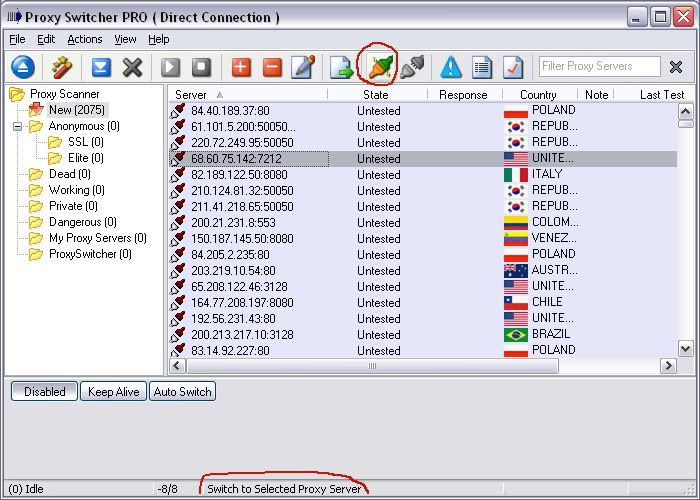The width and height of the screenshot is (700, 500).
Task: Select the New (2075) folder
Action: click(x=77, y=110)
